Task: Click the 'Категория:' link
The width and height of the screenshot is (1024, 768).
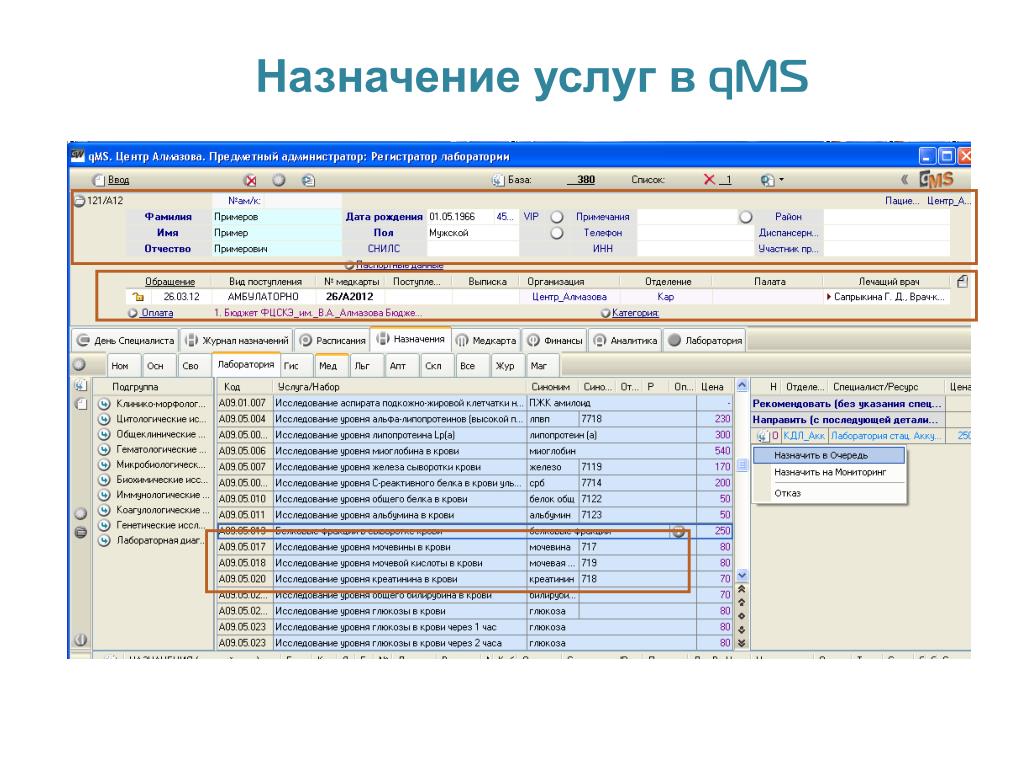Action: [x=635, y=313]
